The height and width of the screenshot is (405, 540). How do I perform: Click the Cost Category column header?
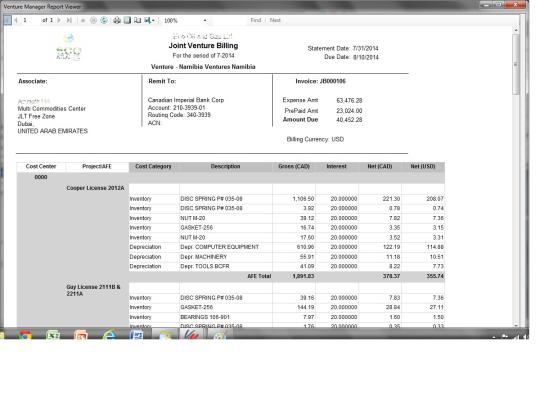pyautogui.click(x=153, y=166)
